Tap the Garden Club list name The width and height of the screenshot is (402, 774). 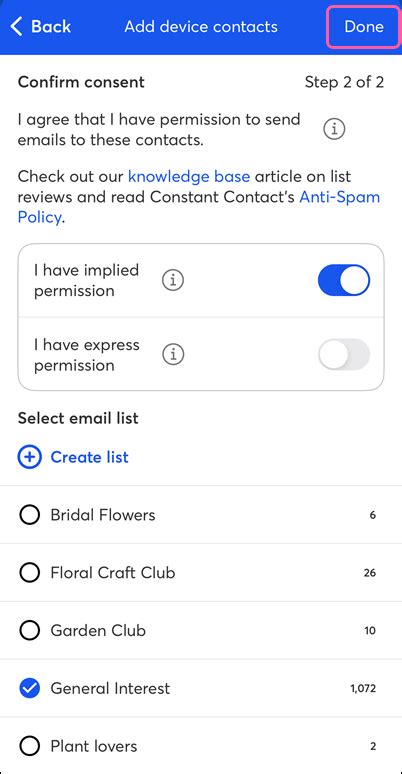click(98, 630)
